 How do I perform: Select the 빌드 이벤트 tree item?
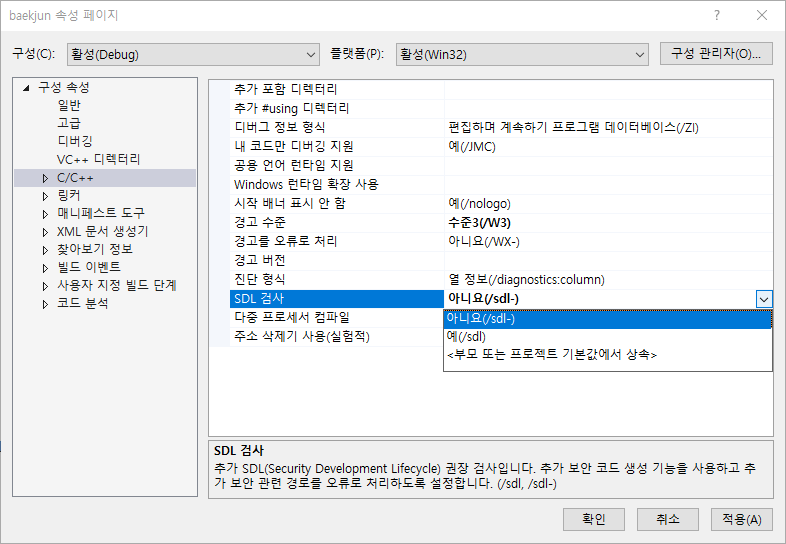[x=89, y=267]
